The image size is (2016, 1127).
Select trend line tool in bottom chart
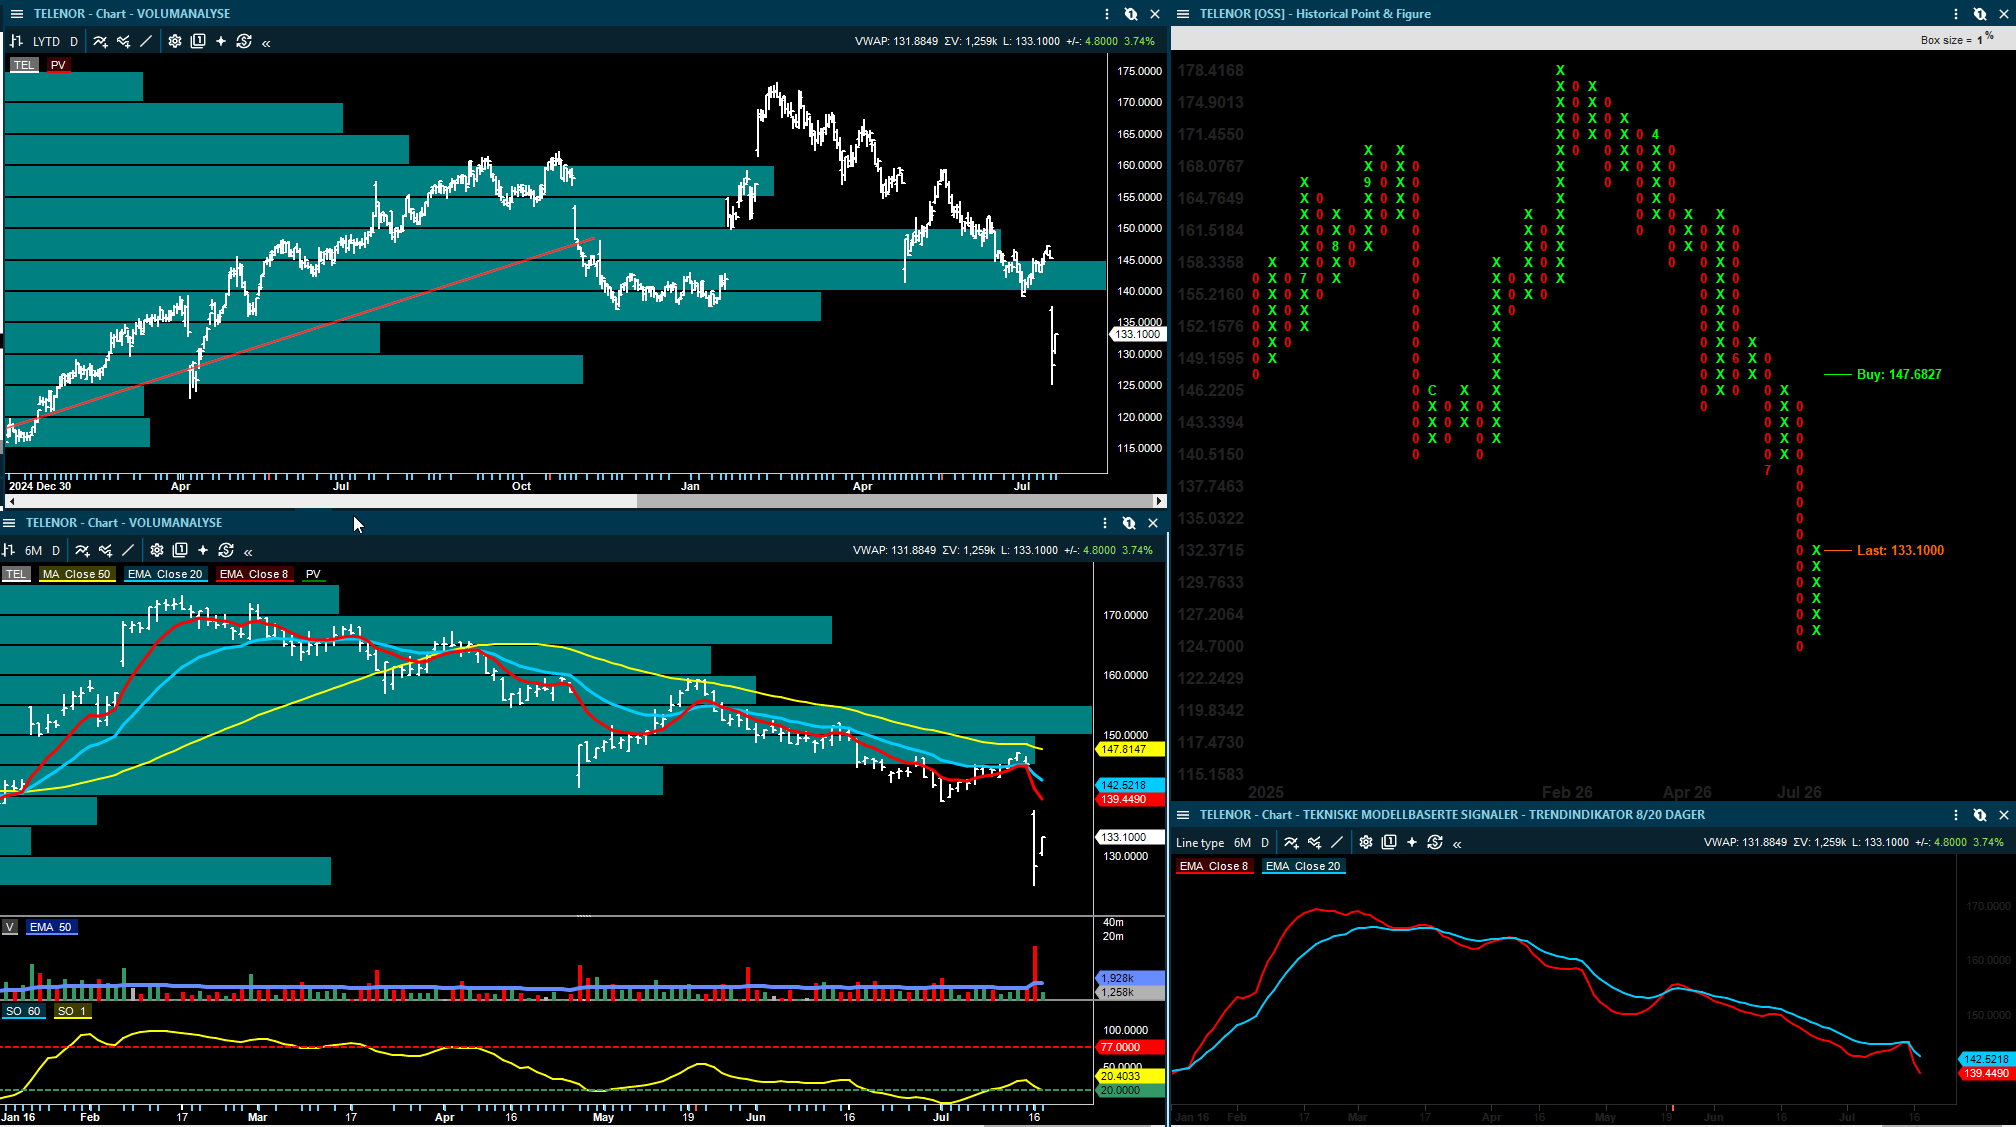(x=128, y=550)
